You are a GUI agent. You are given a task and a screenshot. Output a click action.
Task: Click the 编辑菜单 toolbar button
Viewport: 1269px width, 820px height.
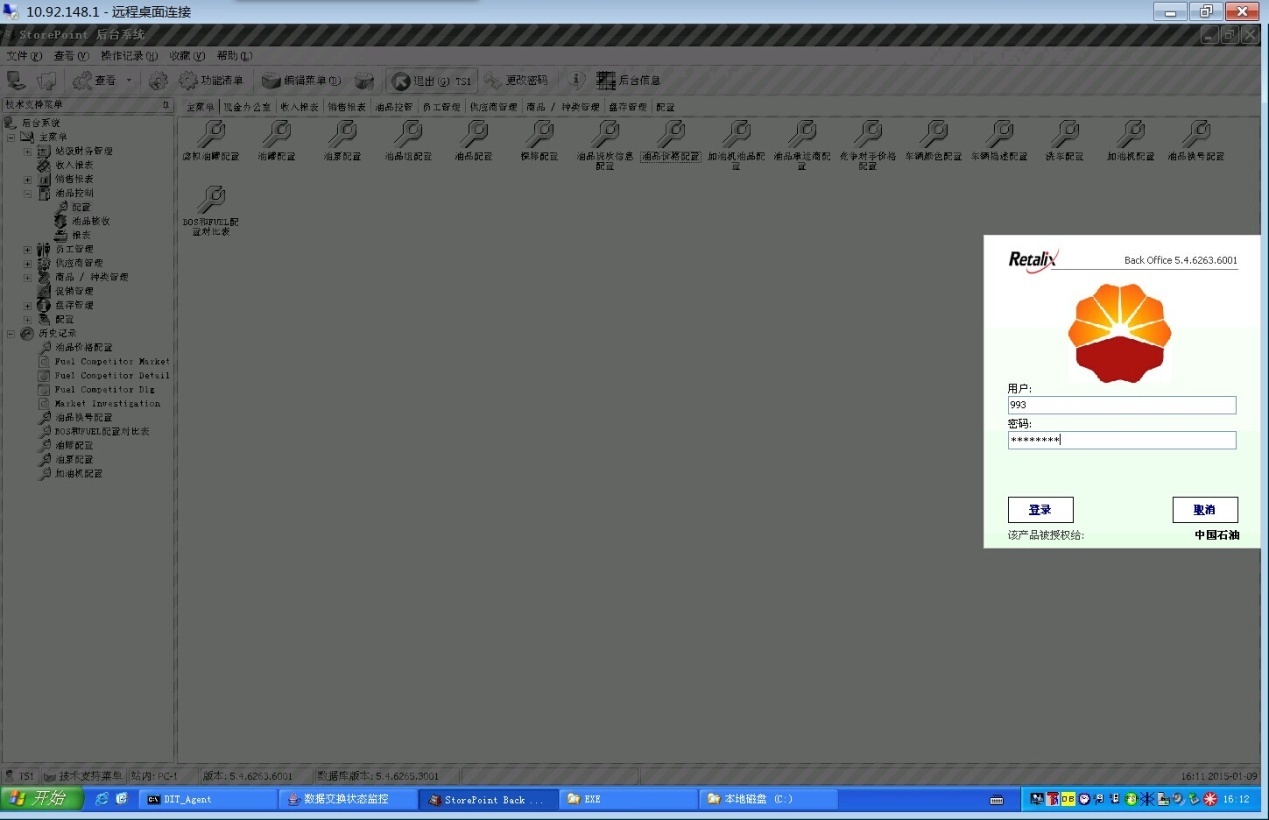[301, 80]
